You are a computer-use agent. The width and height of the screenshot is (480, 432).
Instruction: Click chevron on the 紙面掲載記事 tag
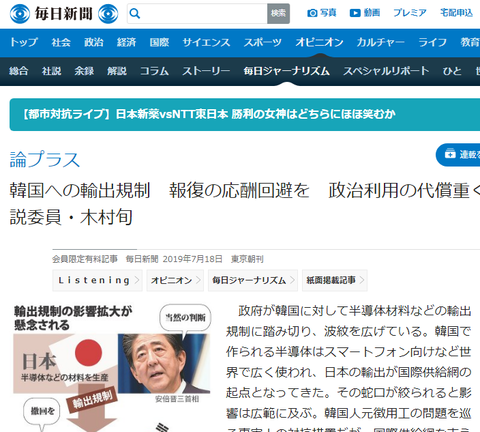(x=361, y=280)
